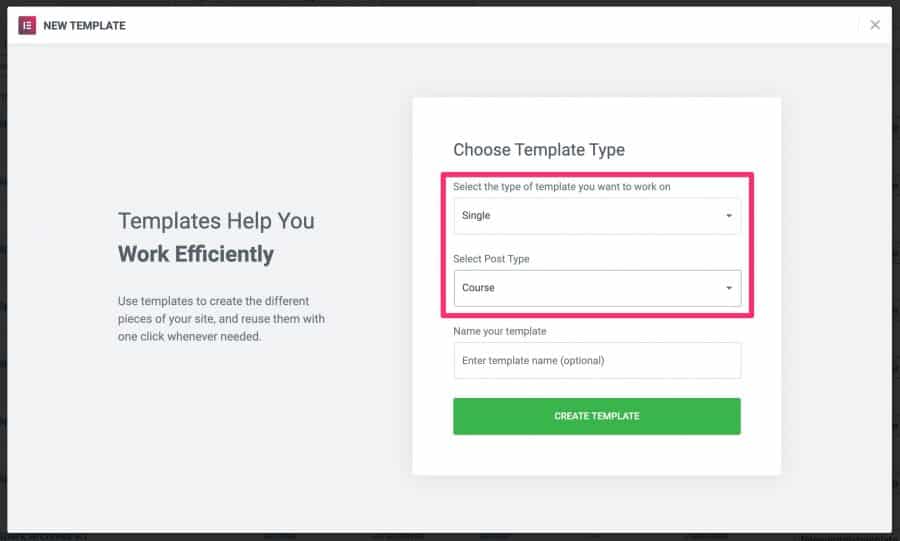The image size is (900, 541).
Task: Click the bold Work Efficiently text
Action: coord(196,254)
